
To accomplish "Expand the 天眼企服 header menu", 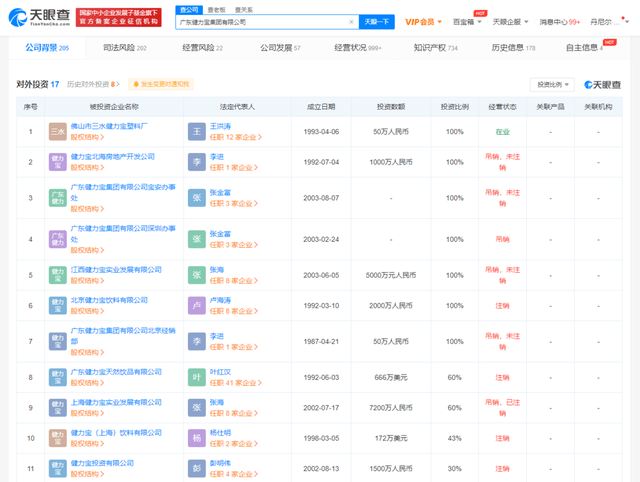I will coord(508,20).
